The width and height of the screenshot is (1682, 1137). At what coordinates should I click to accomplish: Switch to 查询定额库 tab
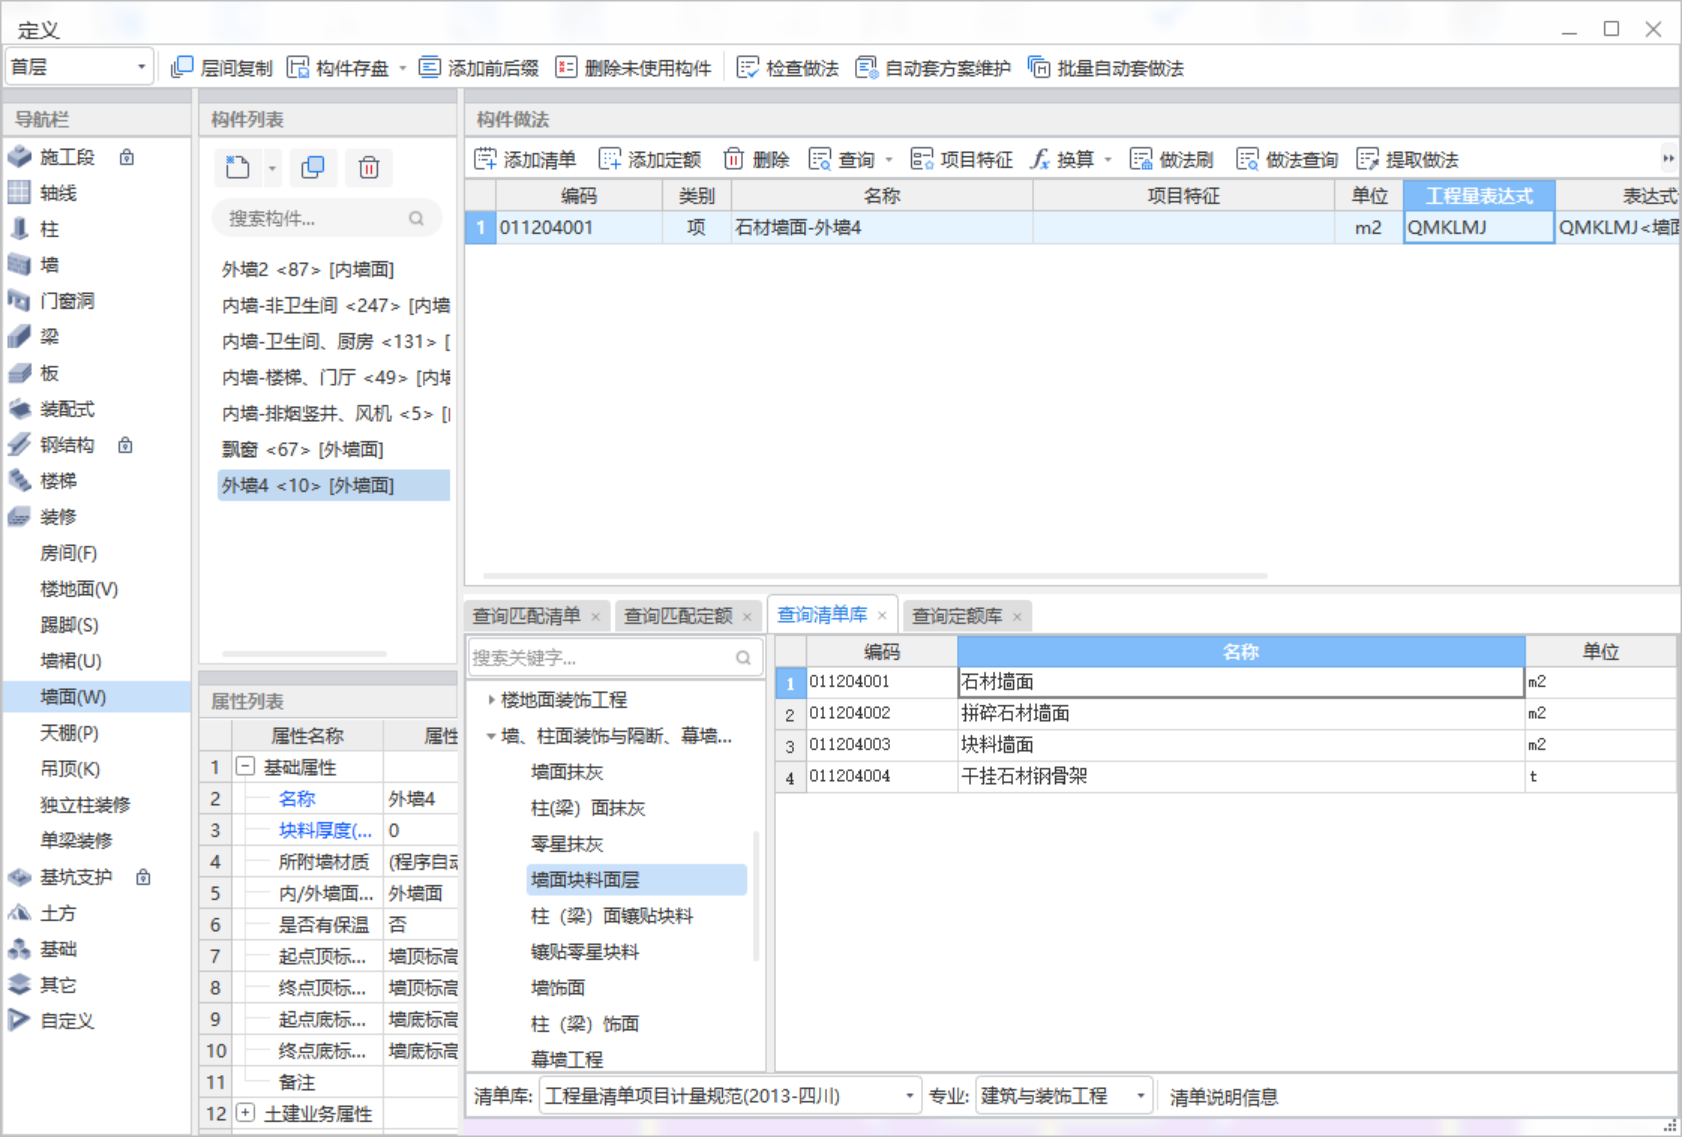(x=957, y=616)
